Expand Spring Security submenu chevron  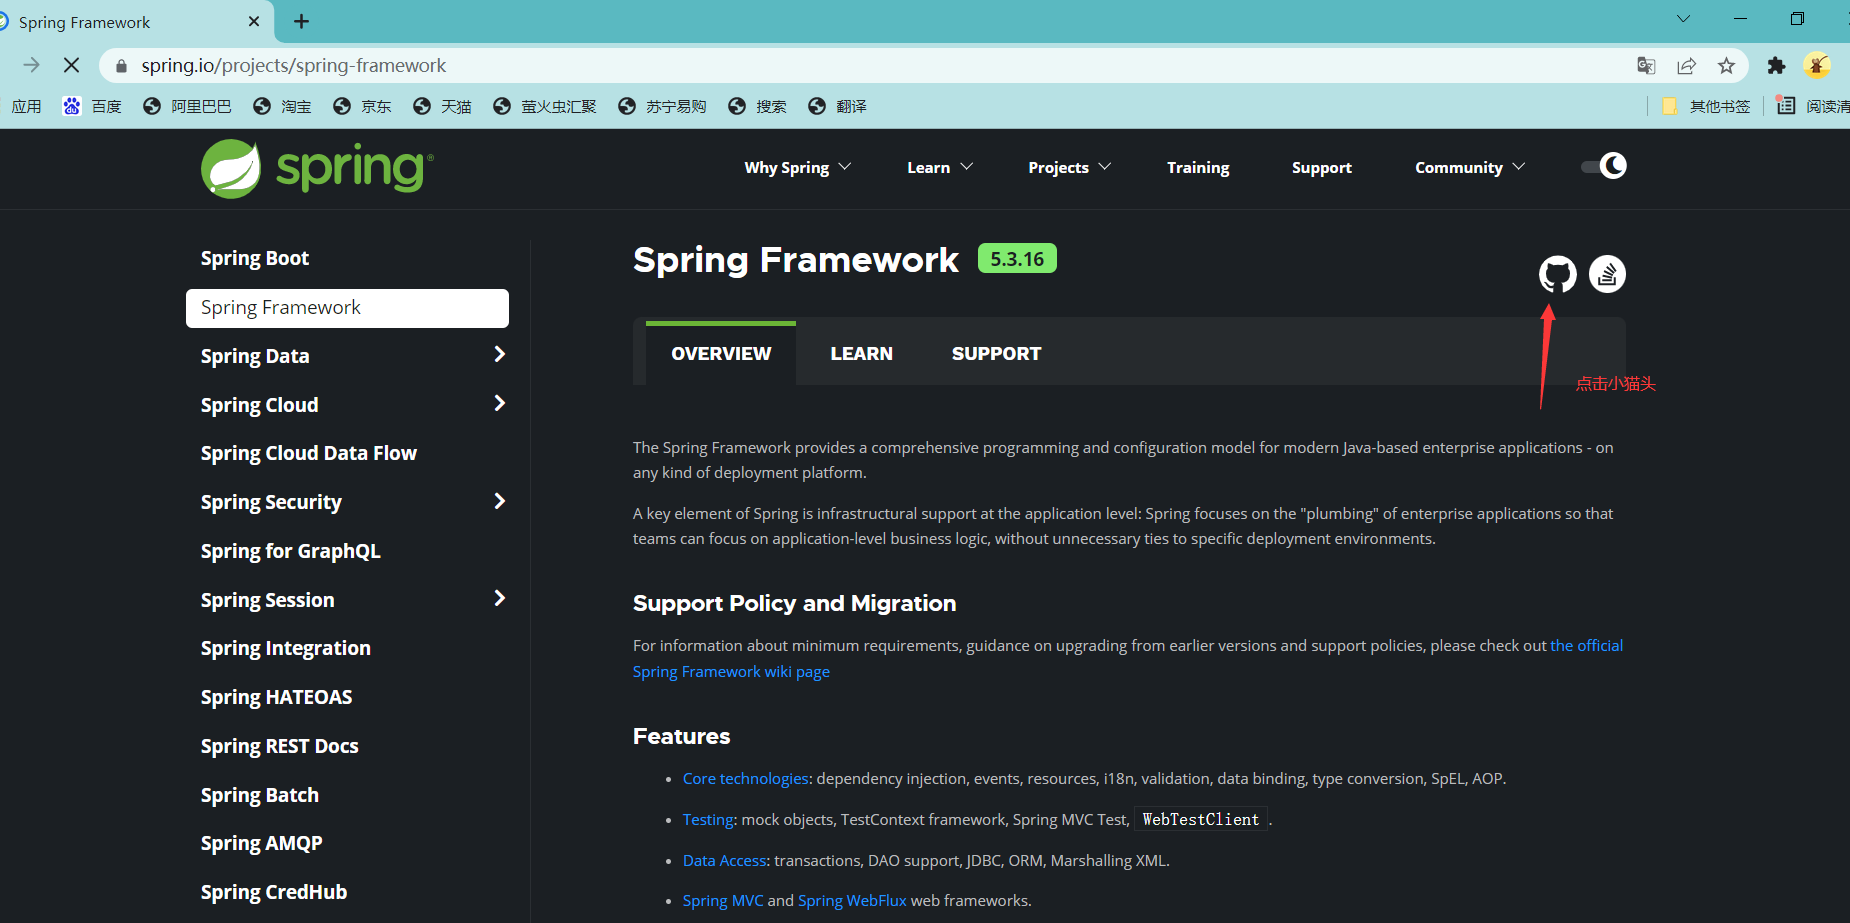pos(499,501)
